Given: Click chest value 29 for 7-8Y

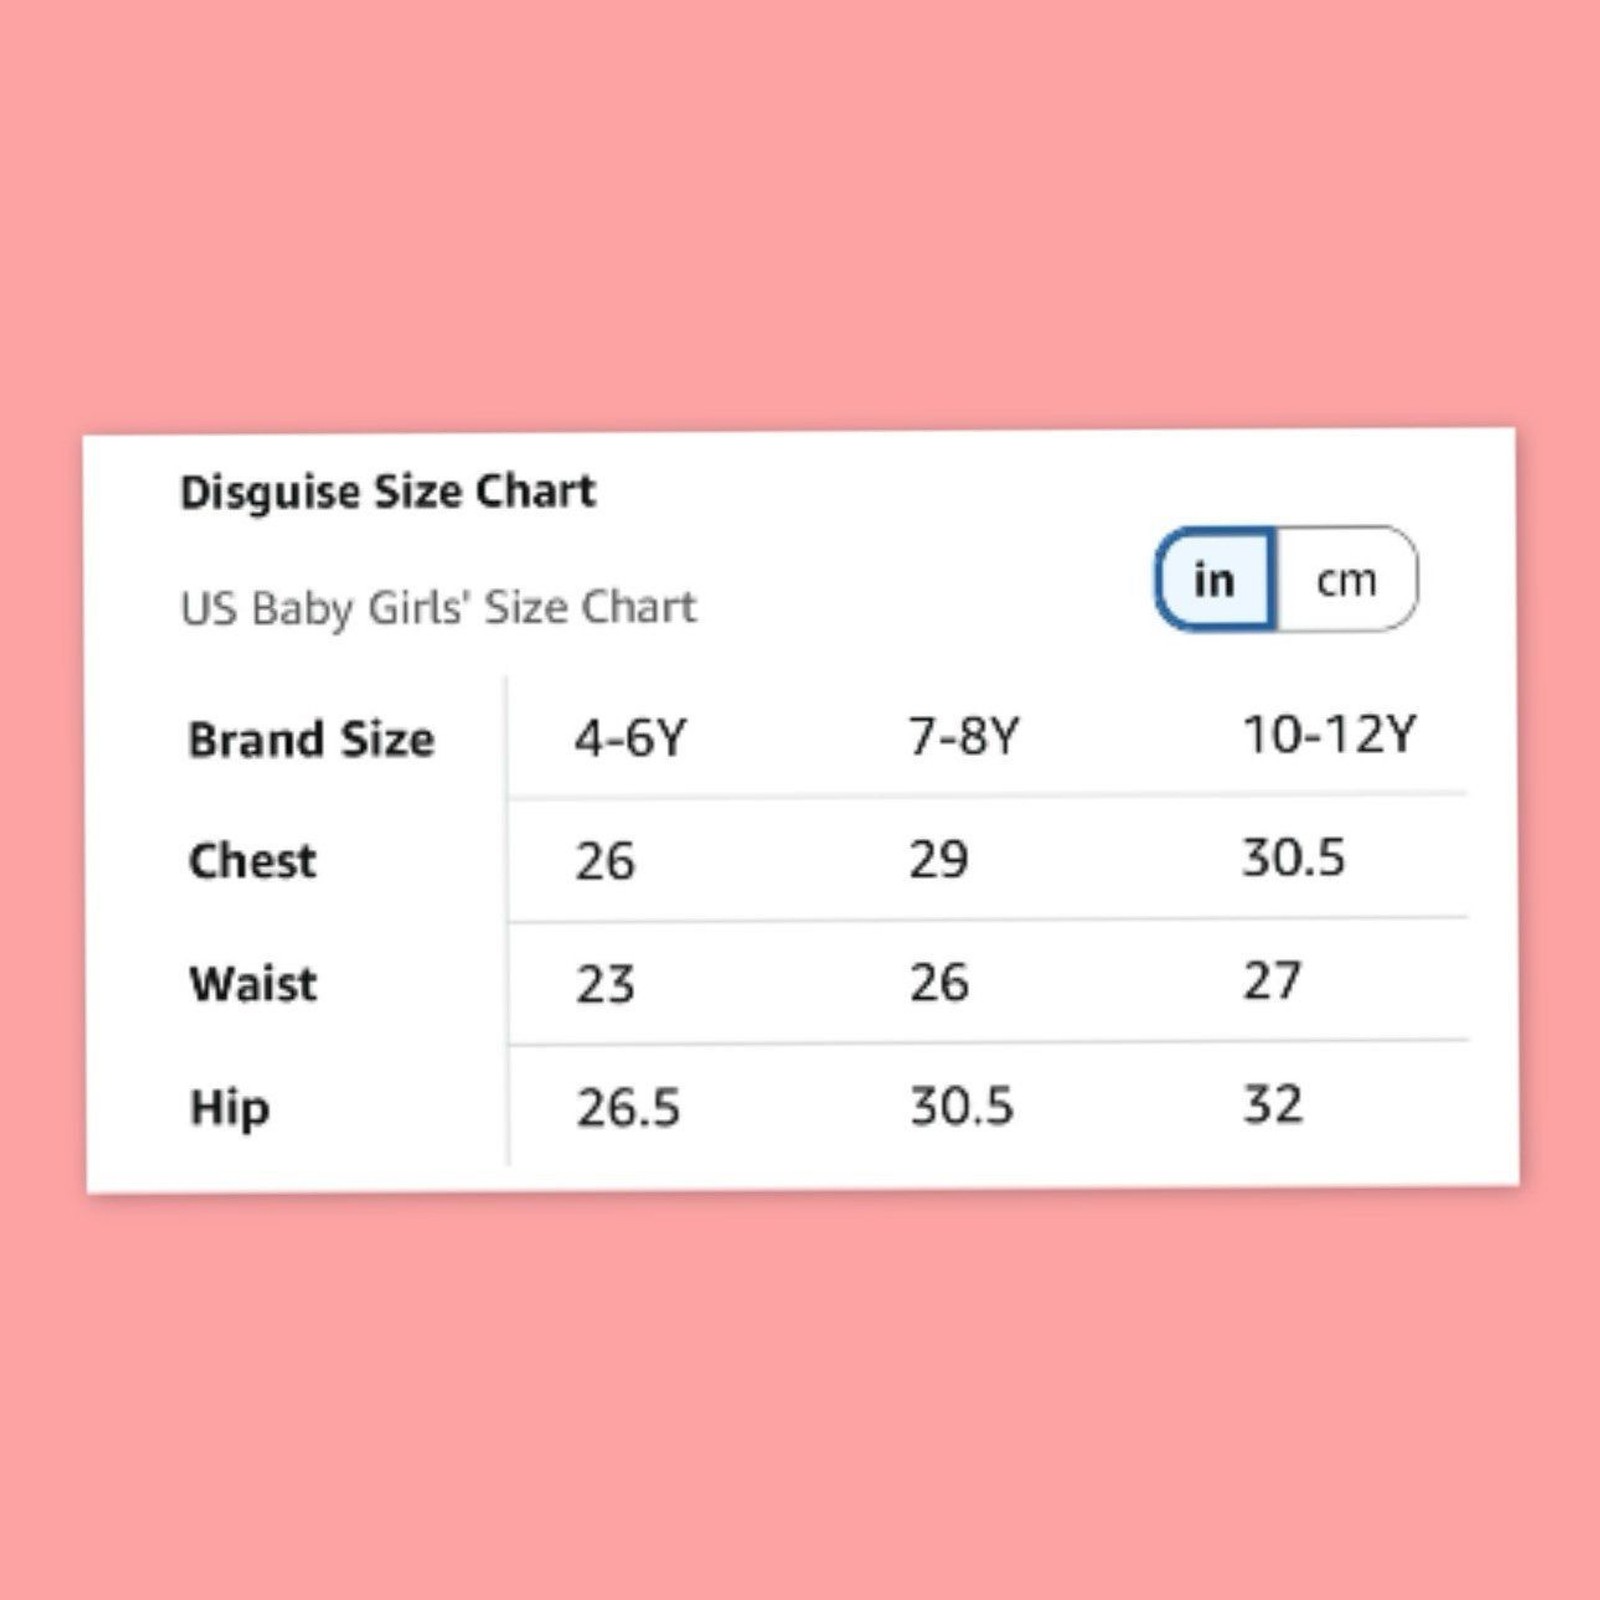Looking at the screenshot, I should point(938,859).
